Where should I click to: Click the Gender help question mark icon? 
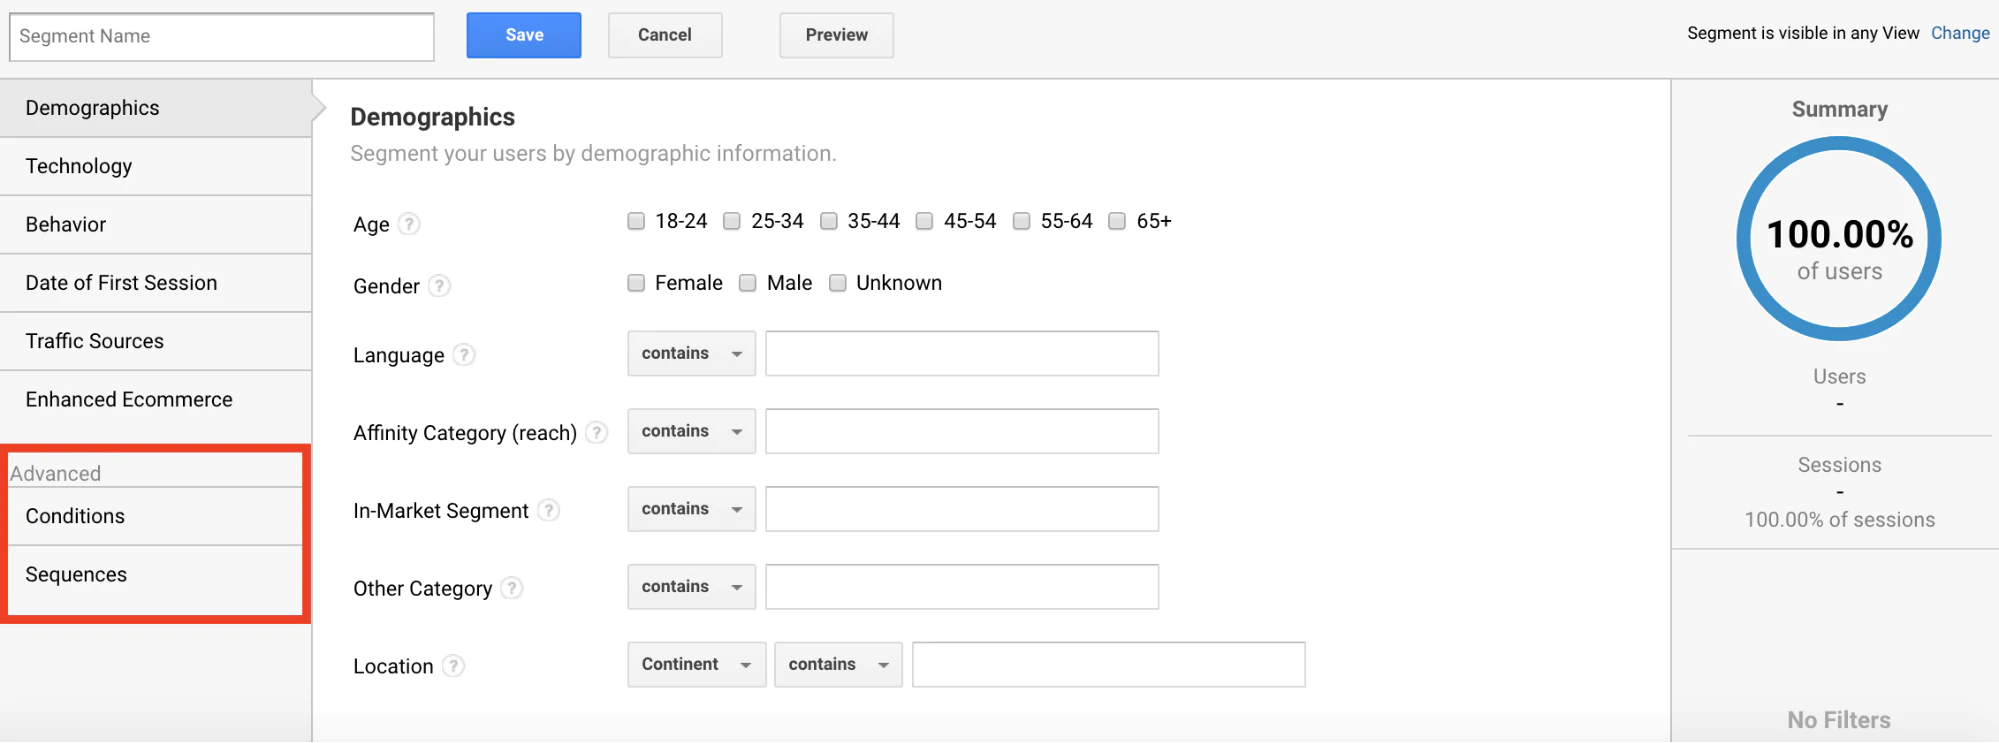pos(439,286)
